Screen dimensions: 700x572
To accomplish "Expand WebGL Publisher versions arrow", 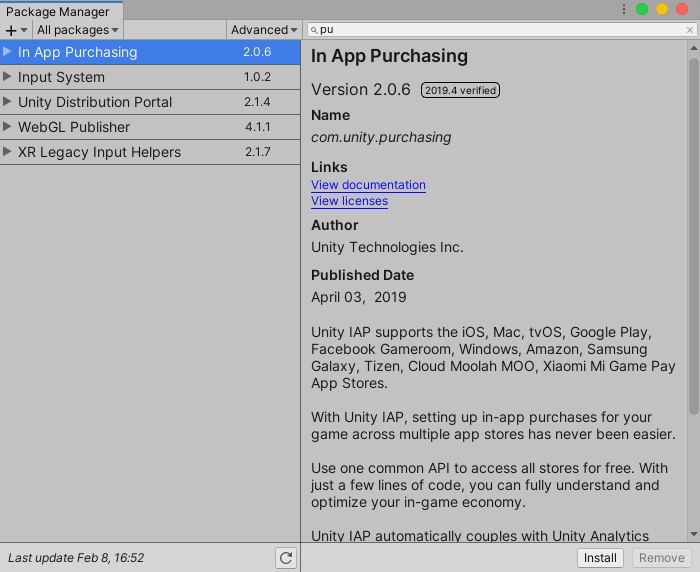I will click(7, 126).
